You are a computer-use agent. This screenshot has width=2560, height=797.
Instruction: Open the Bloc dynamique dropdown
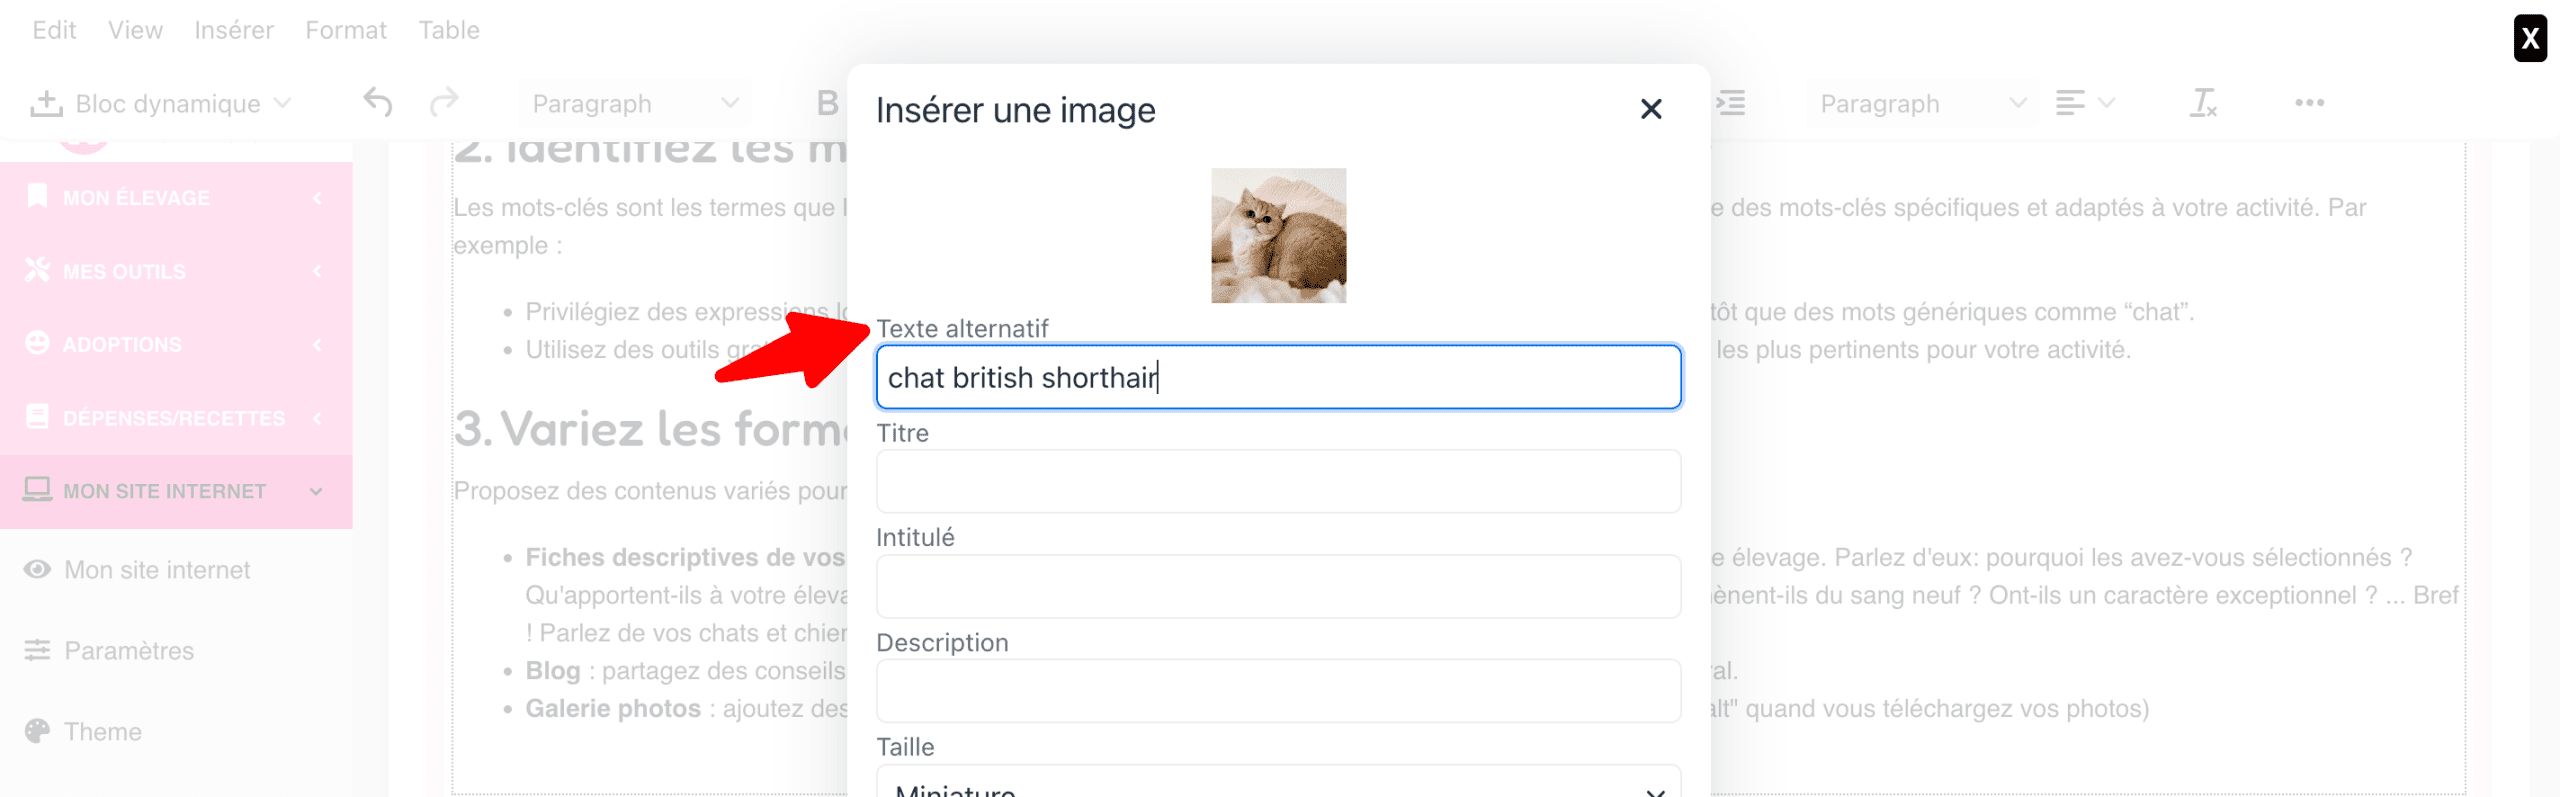click(162, 103)
